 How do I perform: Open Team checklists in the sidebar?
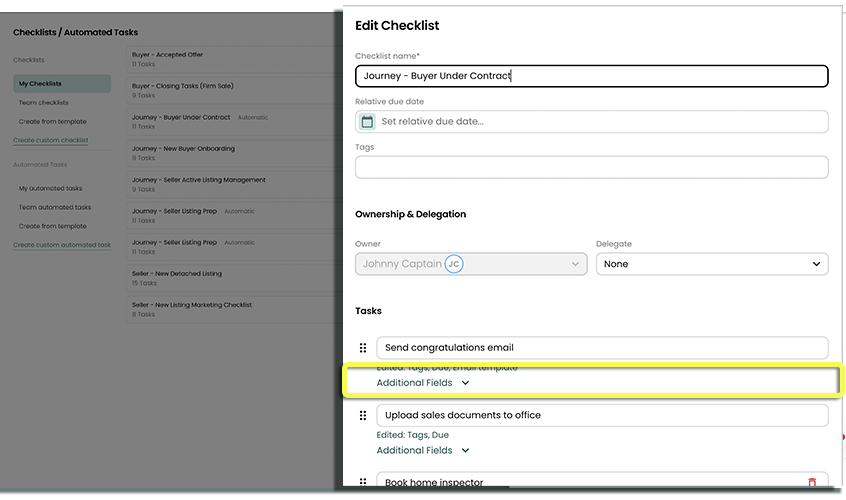tap(44, 103)
